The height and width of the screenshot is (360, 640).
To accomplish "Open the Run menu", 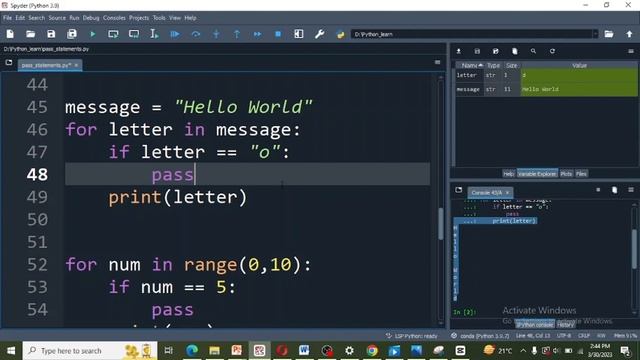I will [74, 18].
